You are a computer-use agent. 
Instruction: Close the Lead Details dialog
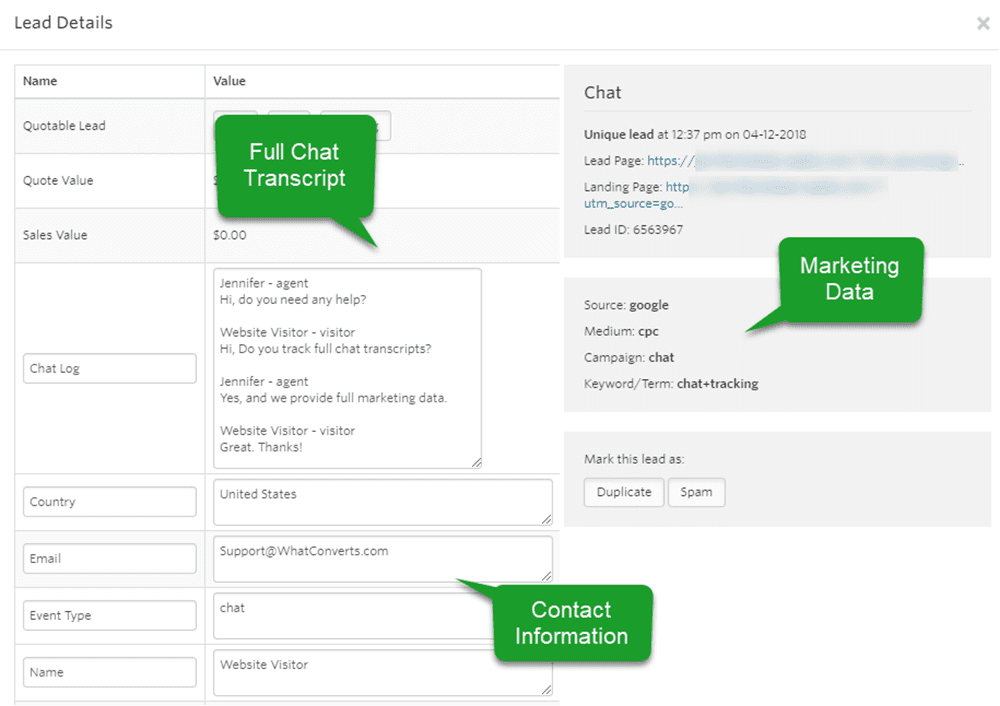tap(983, 24)
